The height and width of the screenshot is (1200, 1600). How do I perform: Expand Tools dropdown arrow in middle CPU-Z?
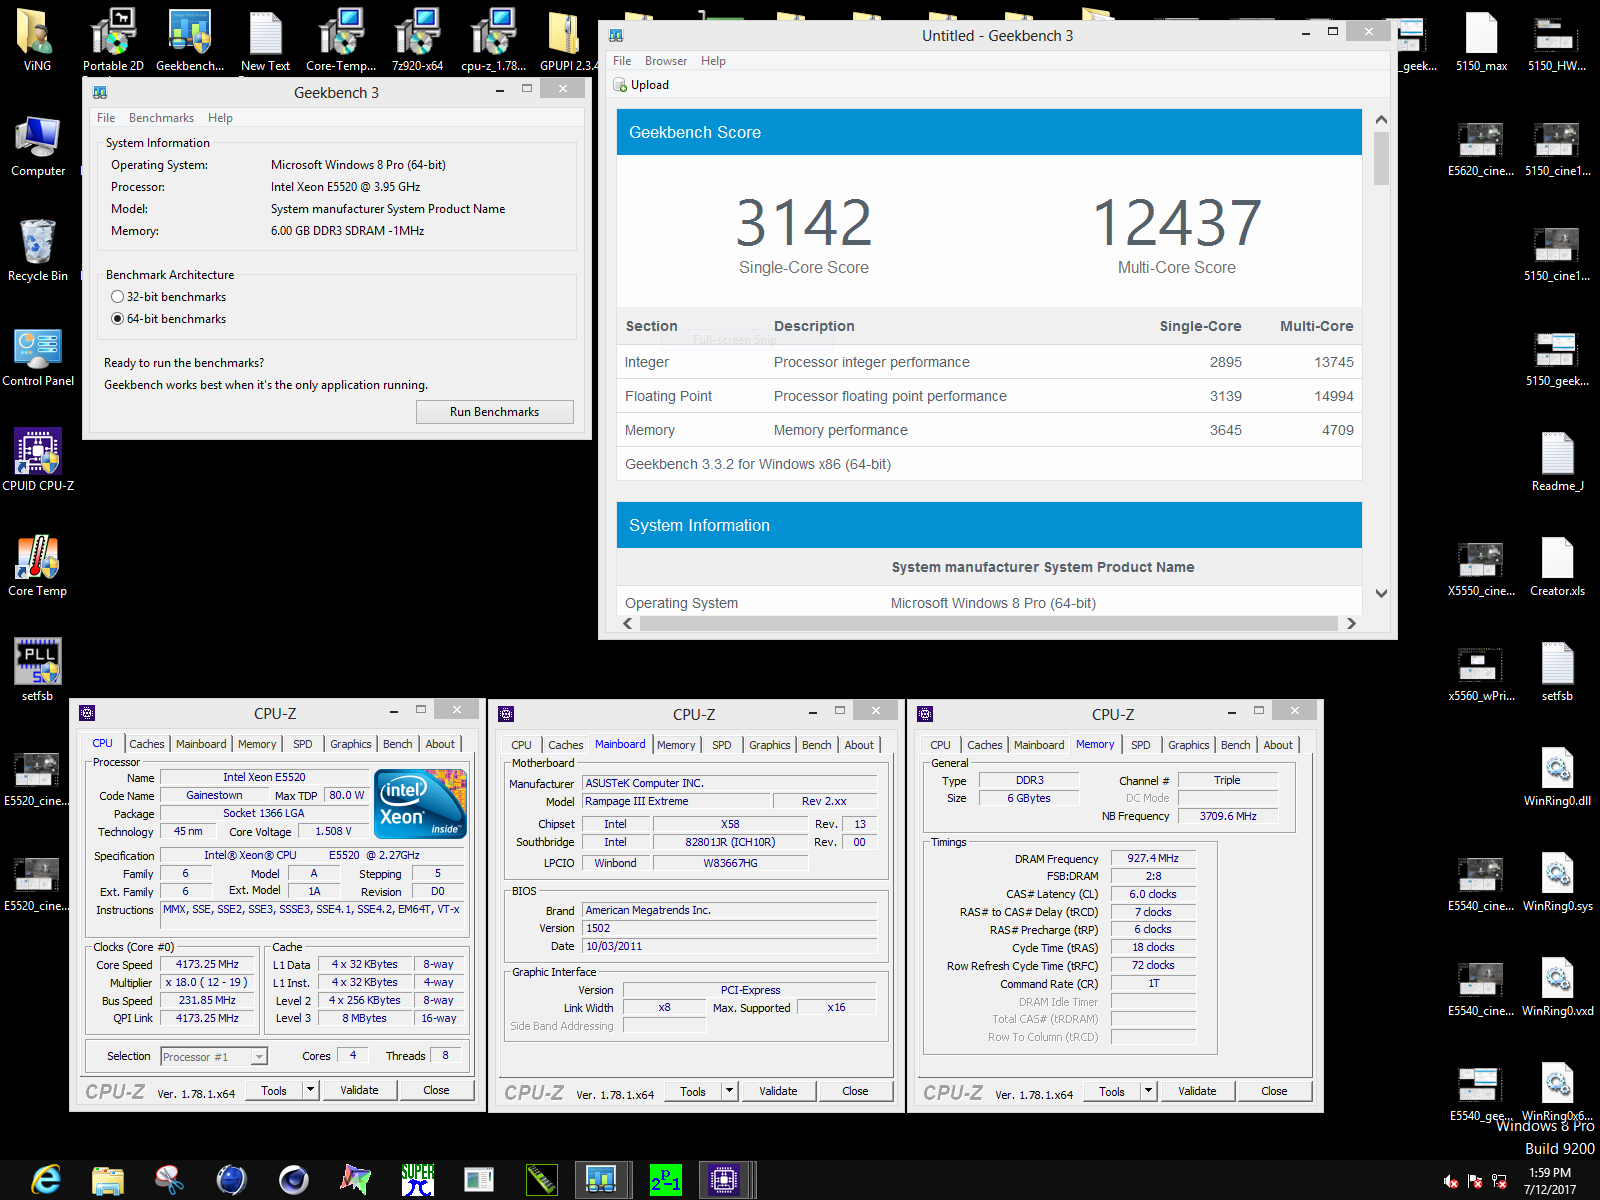coord(730,1091)
